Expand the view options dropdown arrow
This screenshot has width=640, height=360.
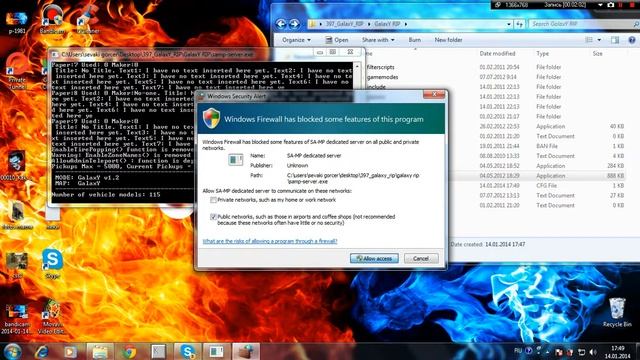pos(599,40)
